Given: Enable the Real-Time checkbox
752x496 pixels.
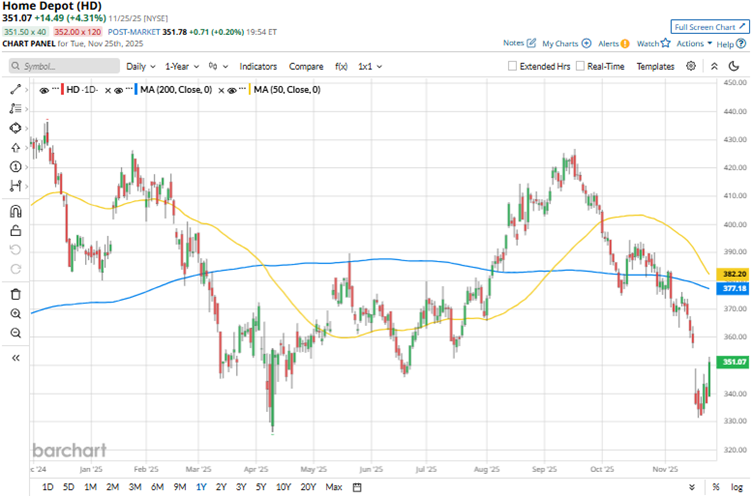Looking at the screenshot, I should (x=580, y=66).
